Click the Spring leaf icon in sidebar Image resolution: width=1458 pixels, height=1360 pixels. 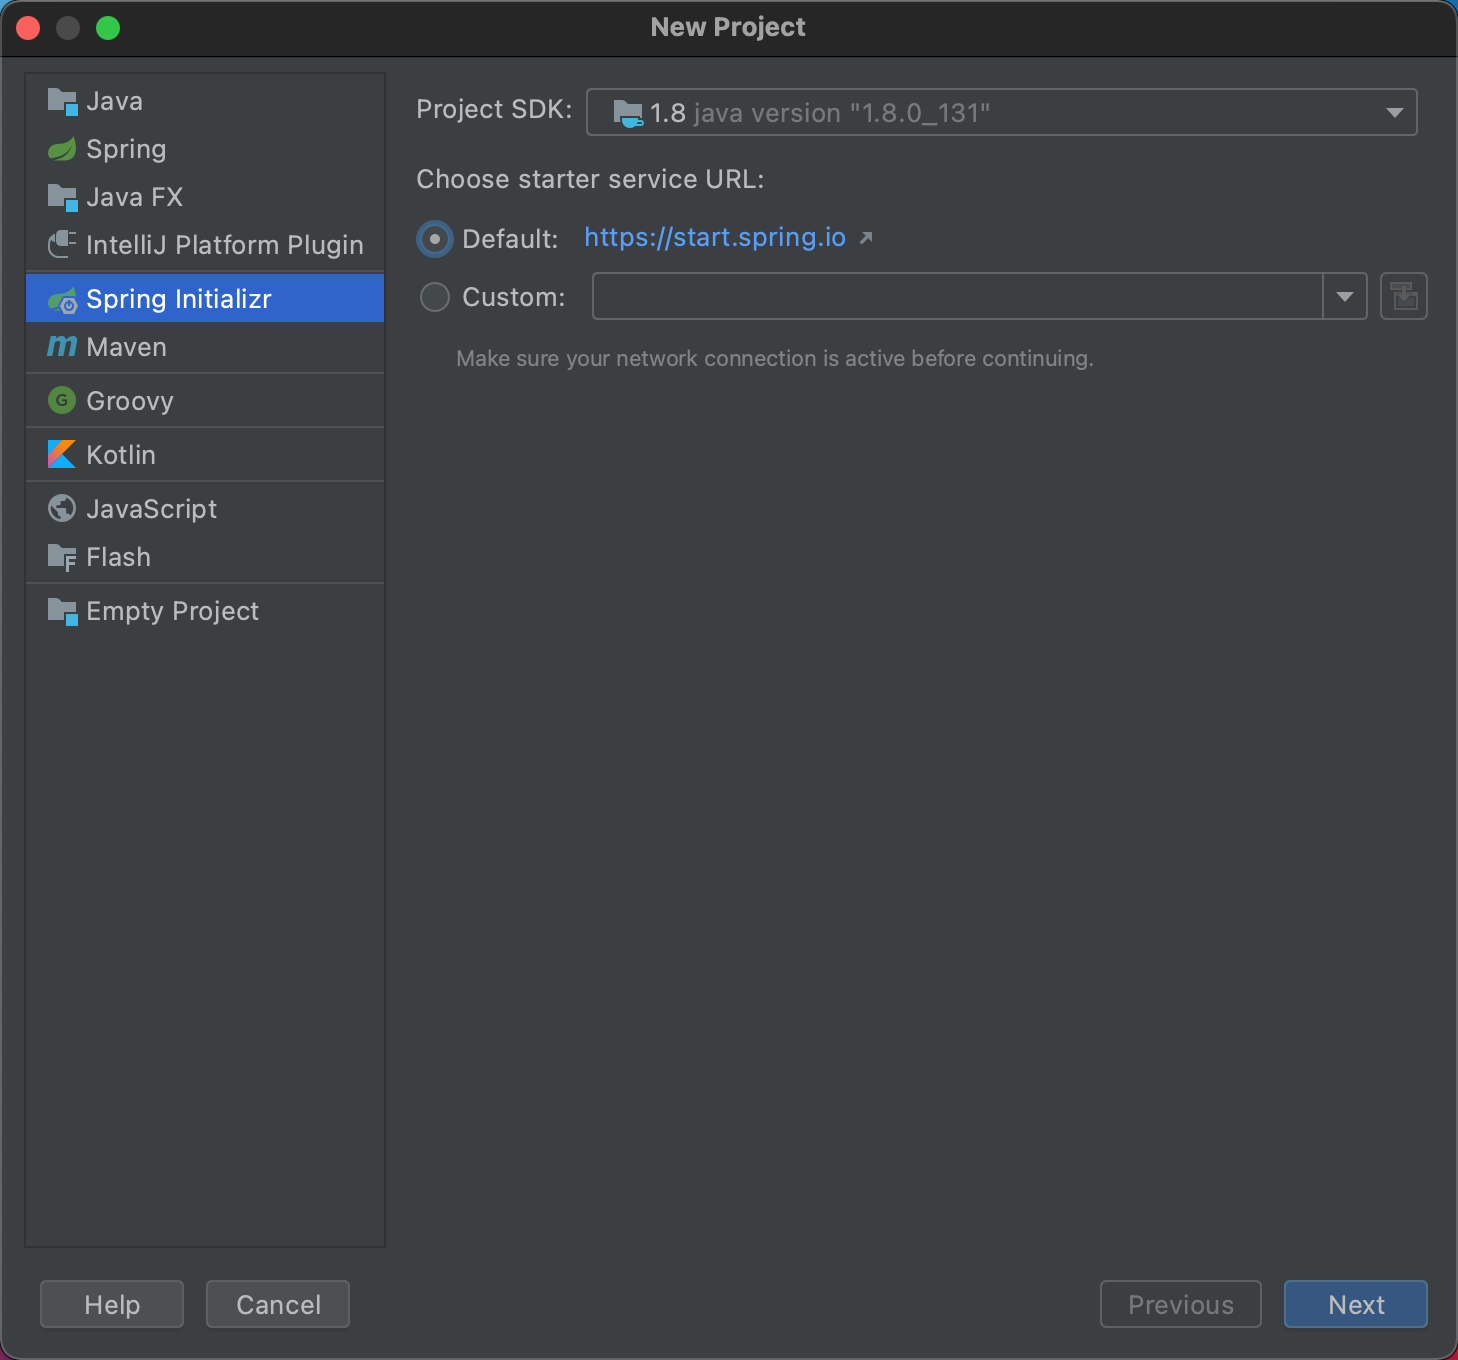click(x=62, y=150)
